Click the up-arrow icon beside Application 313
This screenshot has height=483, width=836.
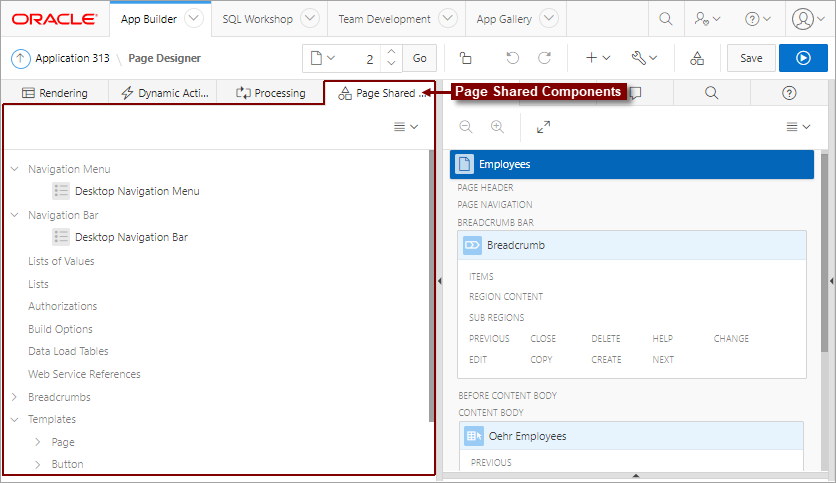[20, 58]
